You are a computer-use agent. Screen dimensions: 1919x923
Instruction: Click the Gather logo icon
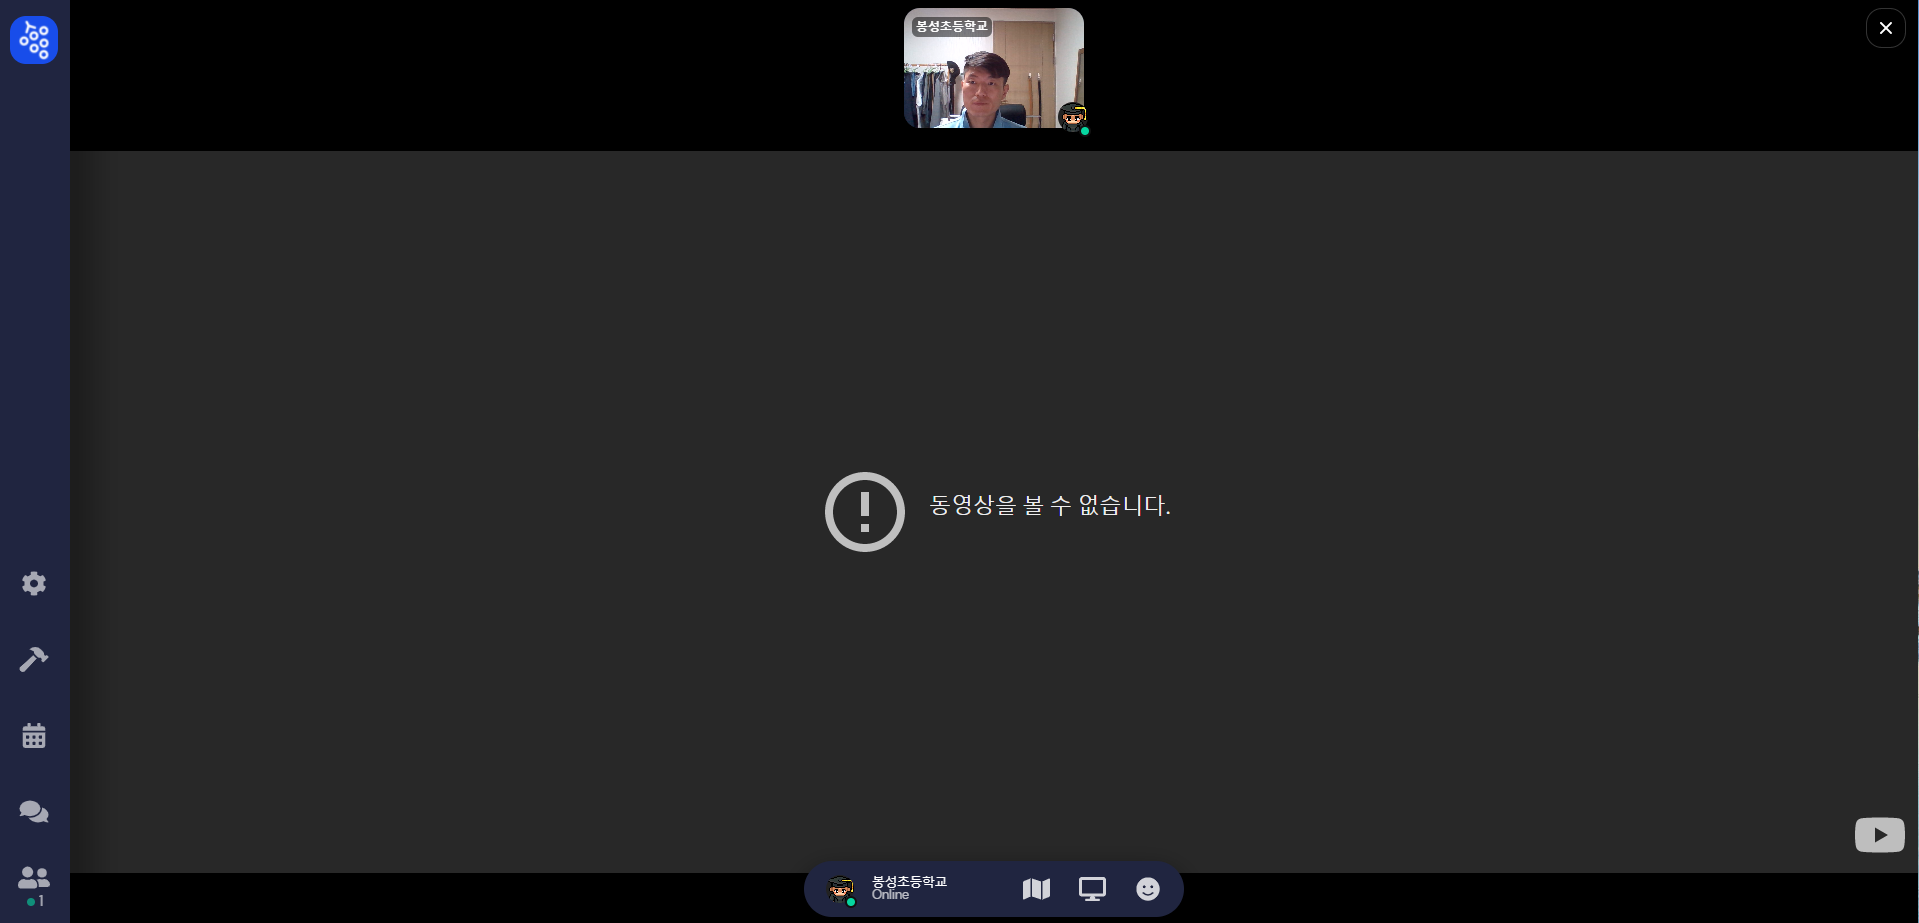pos(34,40)
